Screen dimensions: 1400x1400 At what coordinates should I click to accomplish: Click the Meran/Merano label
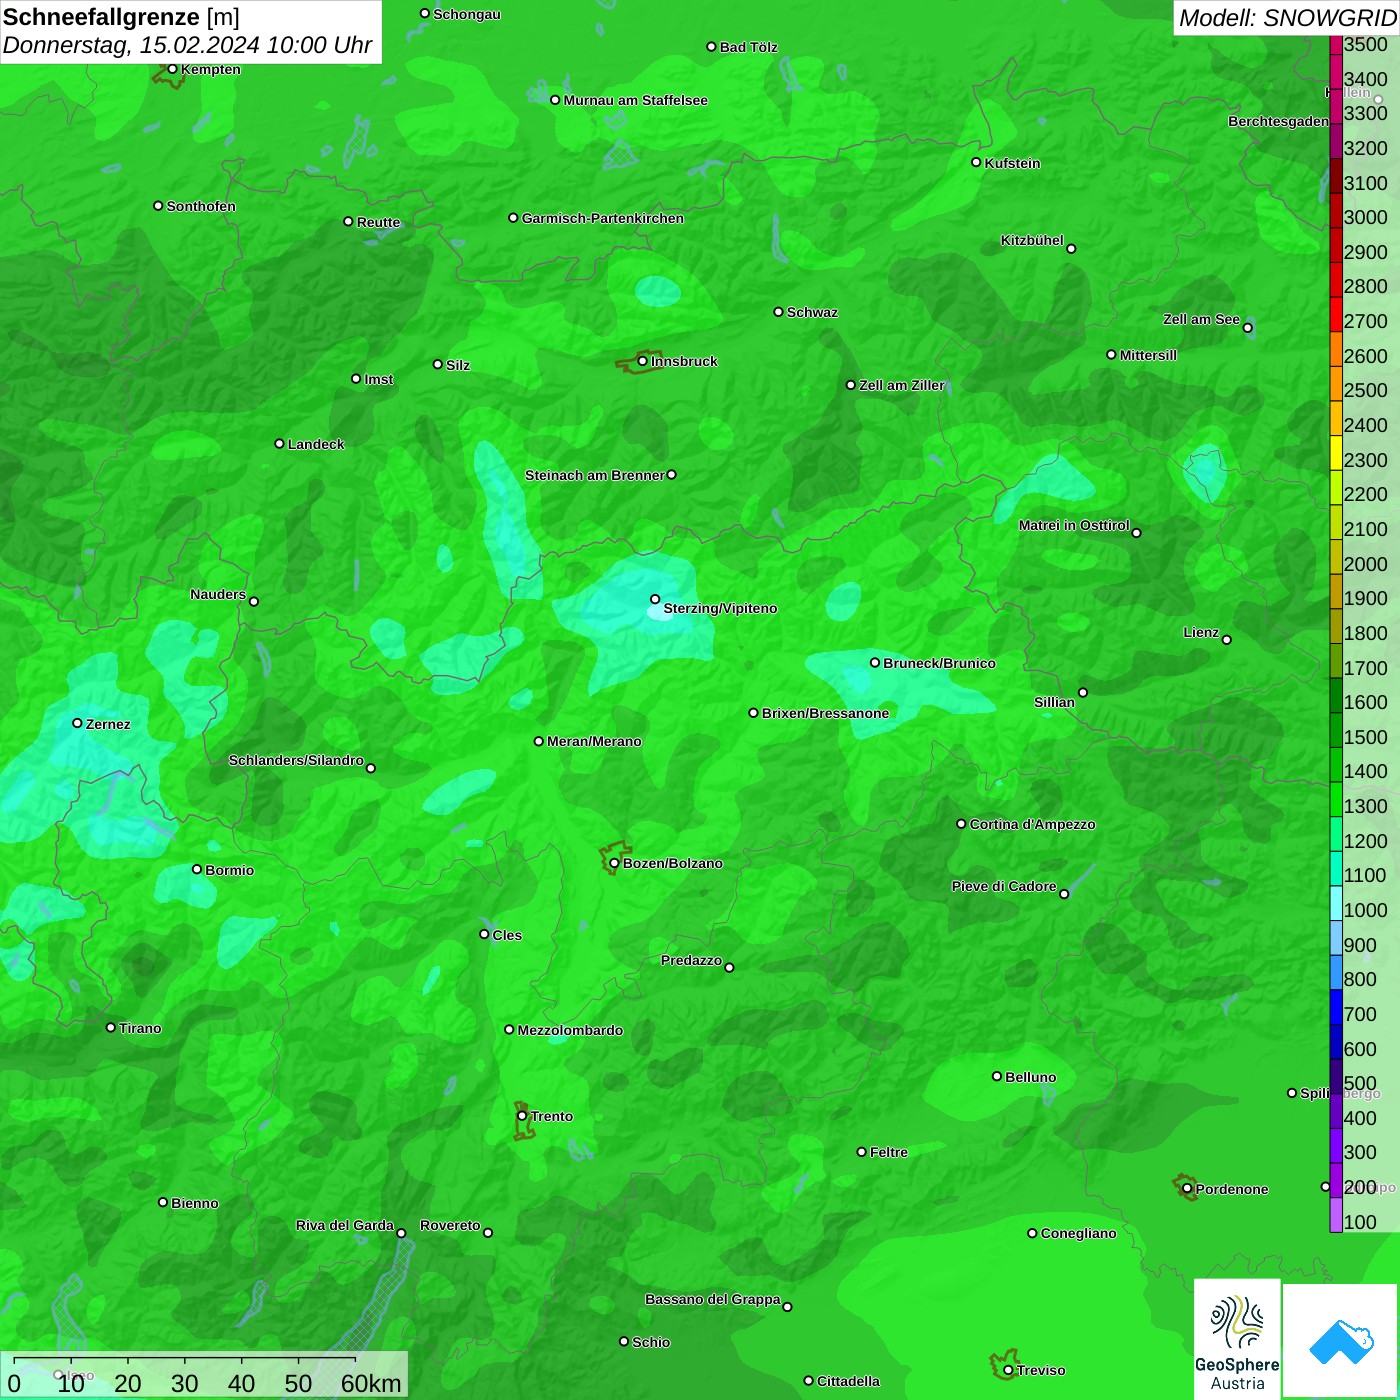coord(594,741)
